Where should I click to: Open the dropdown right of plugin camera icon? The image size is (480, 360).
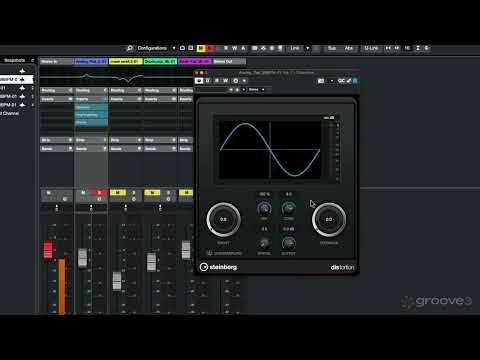click(x=331, y=81)
